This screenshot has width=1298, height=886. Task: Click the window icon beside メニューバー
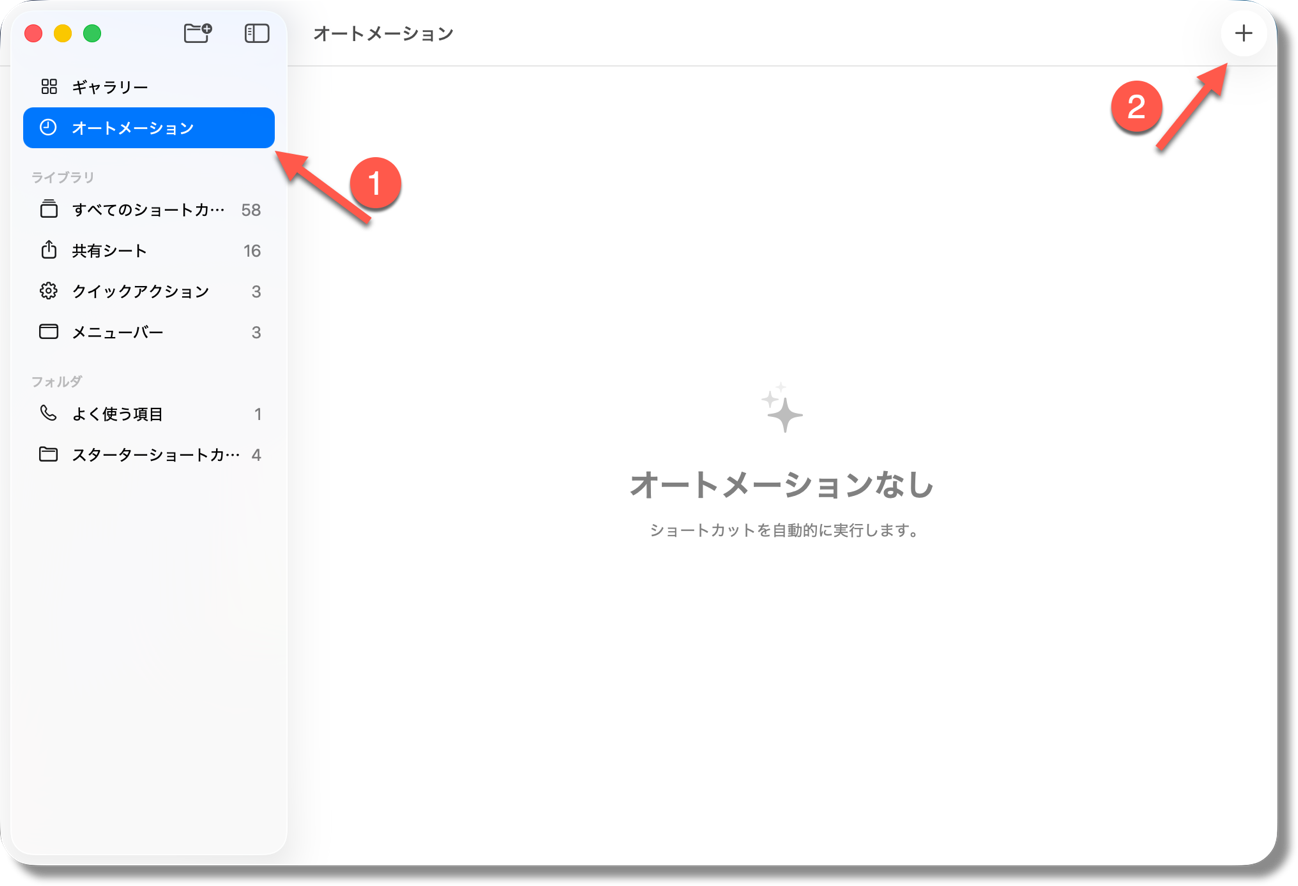click(x=48, y=331)
